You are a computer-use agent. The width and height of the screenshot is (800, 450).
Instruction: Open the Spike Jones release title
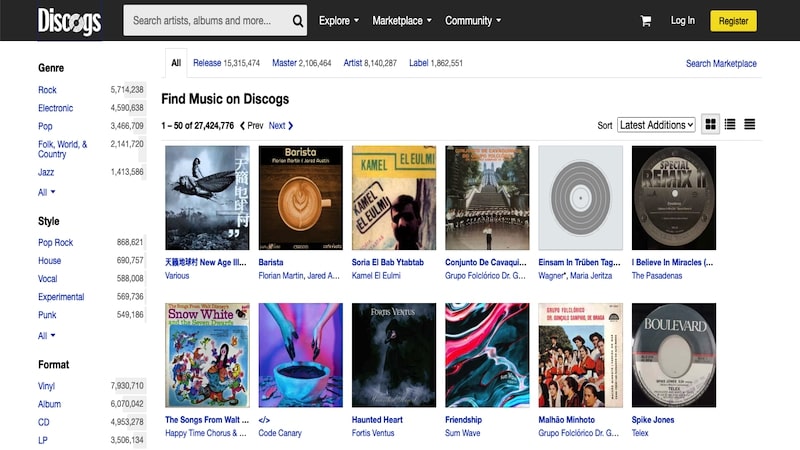pyautogui.click(x=653, y=420)
